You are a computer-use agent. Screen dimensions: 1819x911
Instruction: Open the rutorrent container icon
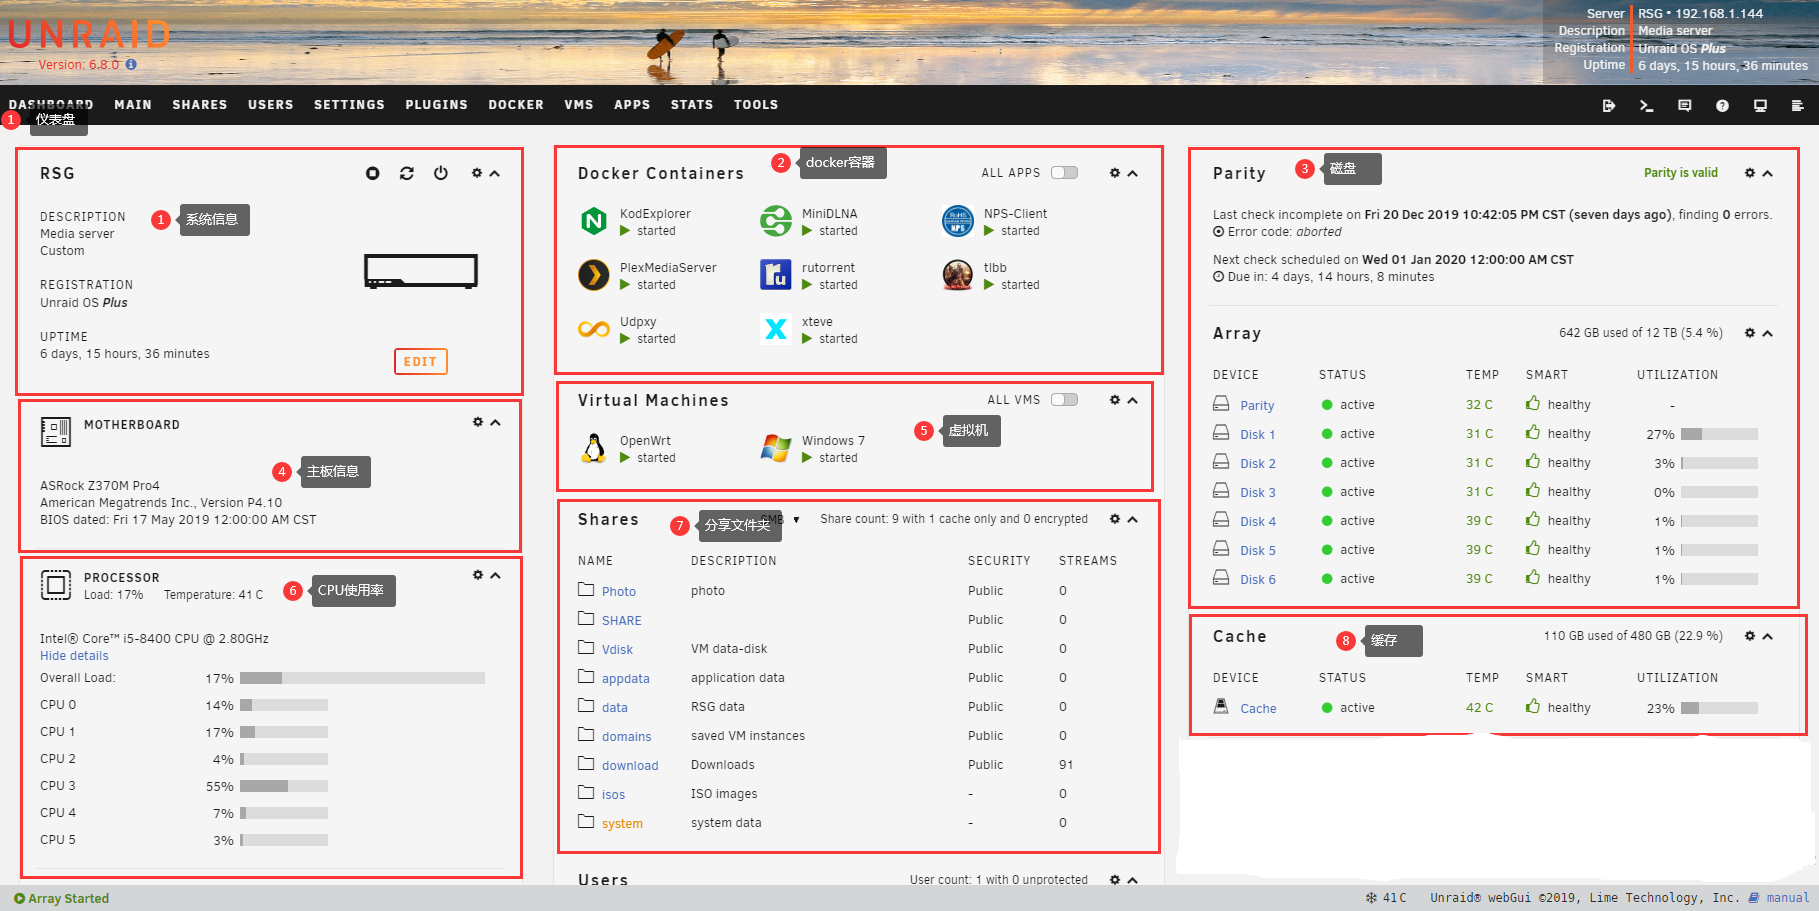(x=776, y=275)
